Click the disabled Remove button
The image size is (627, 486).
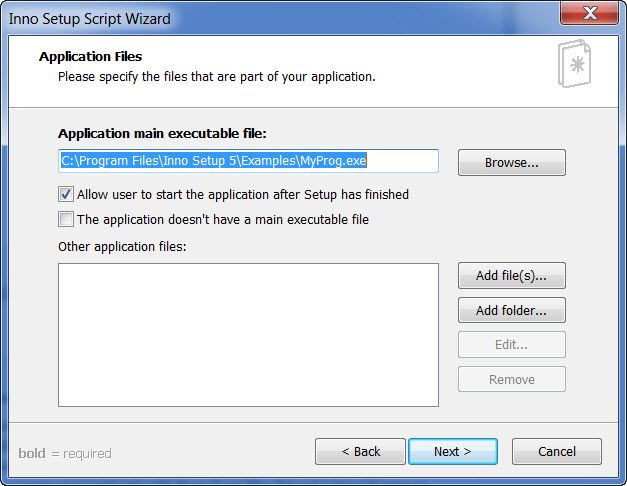coord(511,379)
